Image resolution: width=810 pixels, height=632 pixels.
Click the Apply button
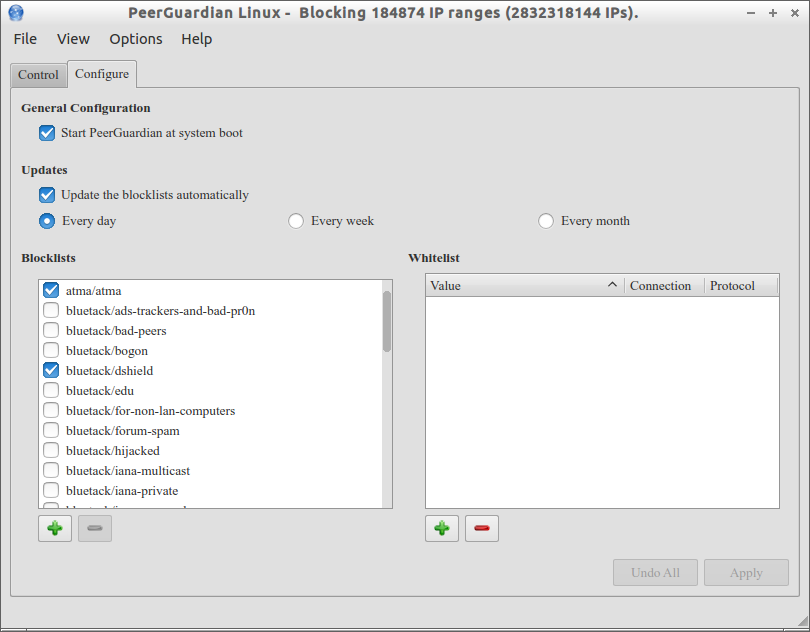746,573
